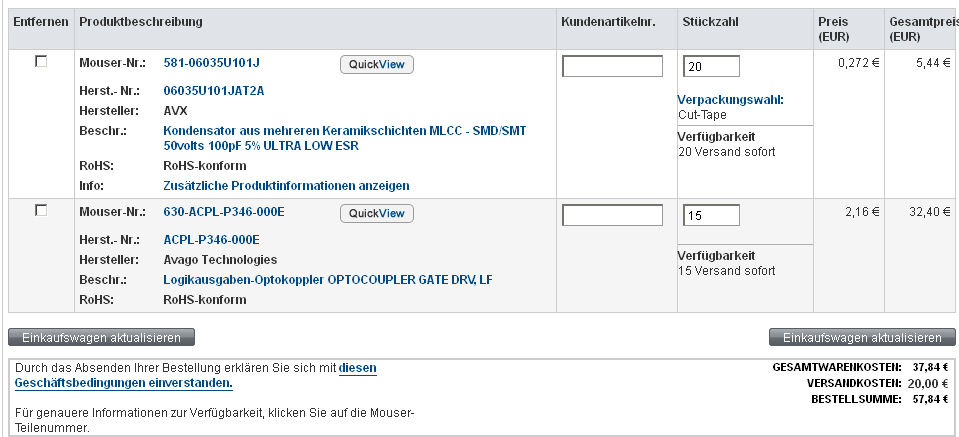The height and width of the screenshot is (437, 959).
Task: Click customer part number field for optocoupler
Action: pyautogui.click(x=613, y=215)
